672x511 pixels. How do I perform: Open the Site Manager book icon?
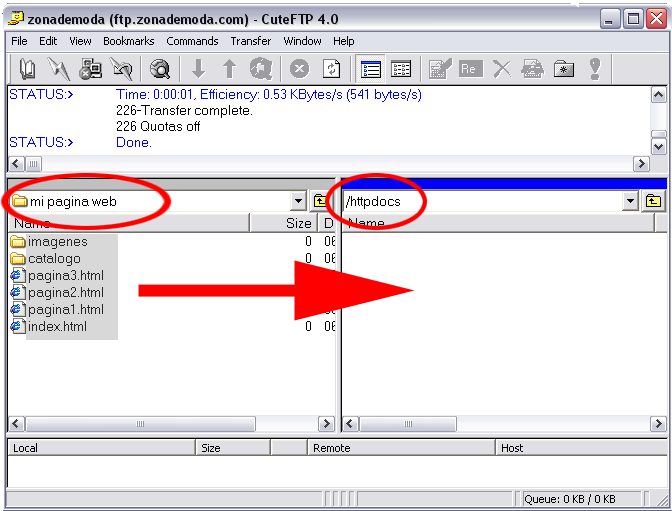tap(28, 69)
